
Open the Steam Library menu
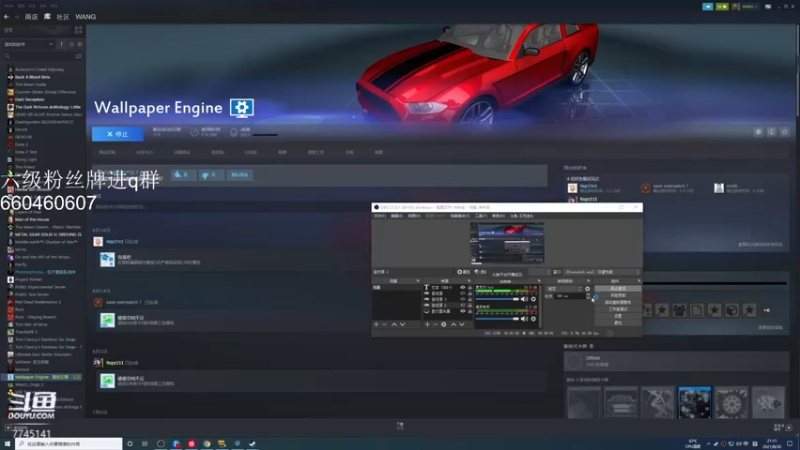pos(47,17)
